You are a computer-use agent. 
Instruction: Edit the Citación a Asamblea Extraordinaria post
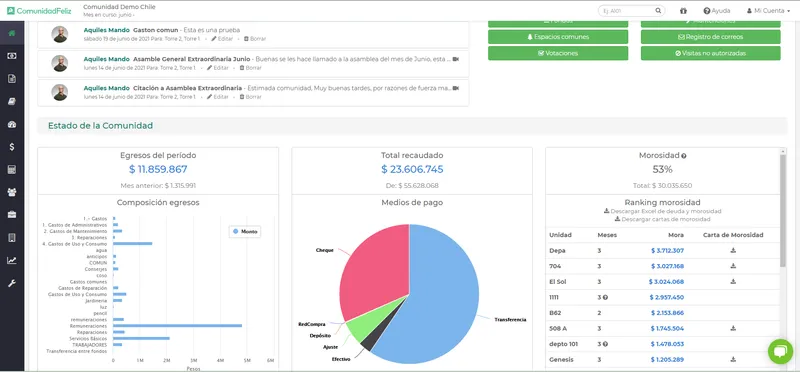pos(218,97)
